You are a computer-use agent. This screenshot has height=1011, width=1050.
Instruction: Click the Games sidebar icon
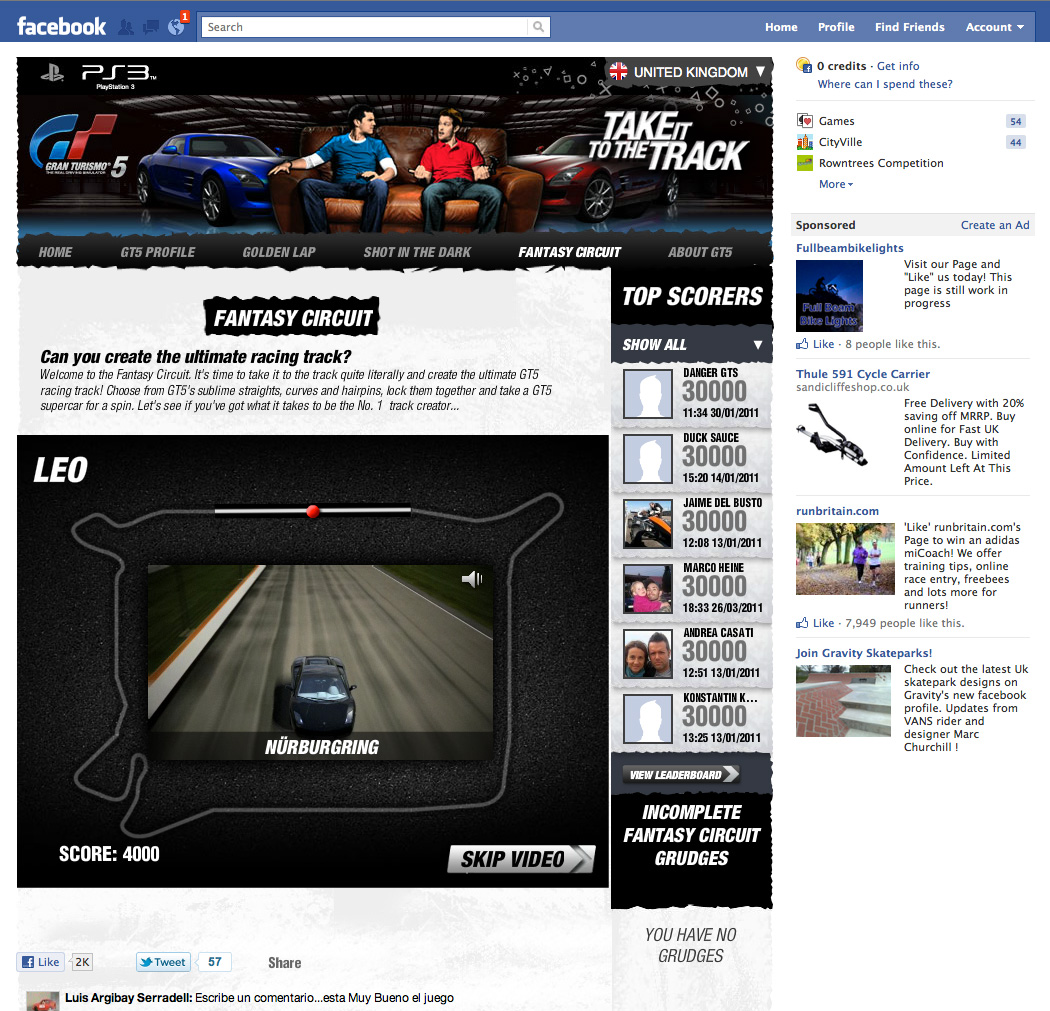pyautogui.click(x=804, y=121)
